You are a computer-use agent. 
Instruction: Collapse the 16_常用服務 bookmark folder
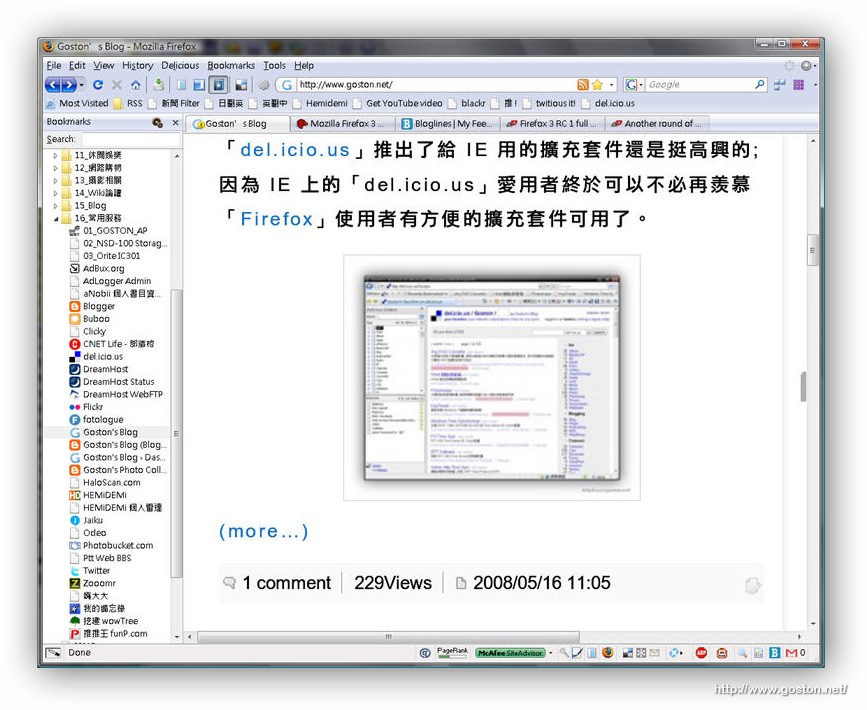tap(56, 218)
